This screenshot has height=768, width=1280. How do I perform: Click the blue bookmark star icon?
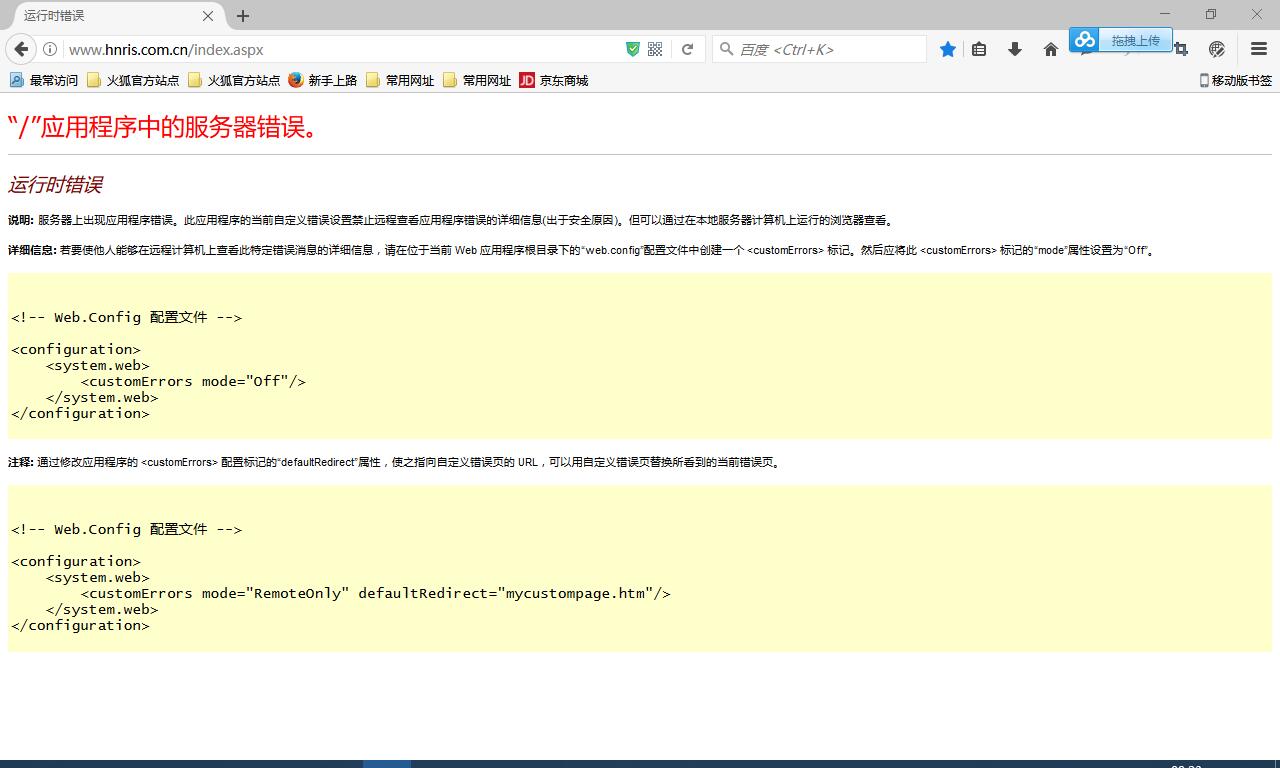(947, 49)
